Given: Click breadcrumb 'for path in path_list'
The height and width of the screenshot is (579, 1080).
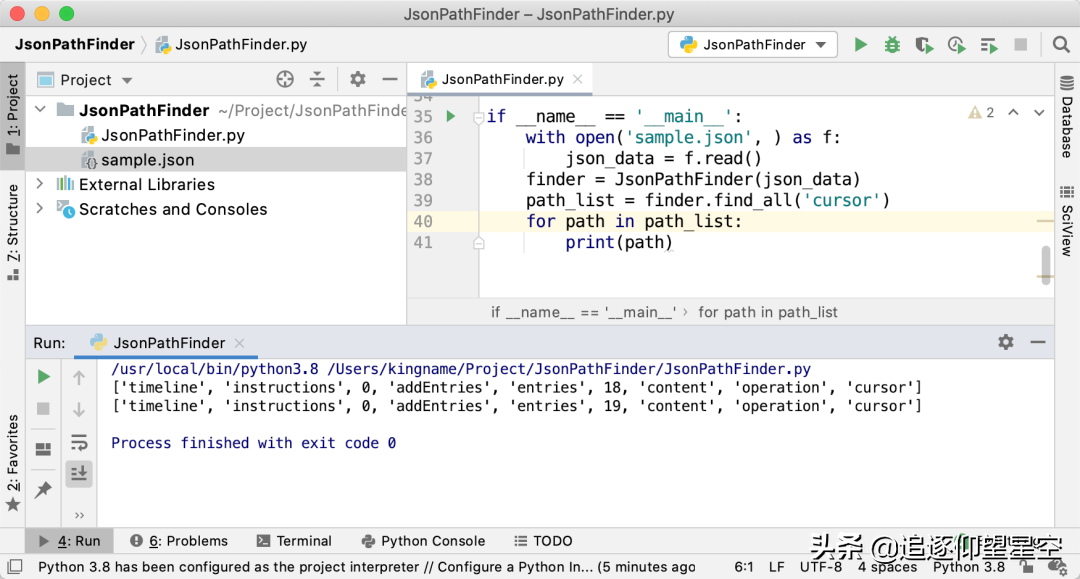Looking at the screenshot, I should pos(768,312).
